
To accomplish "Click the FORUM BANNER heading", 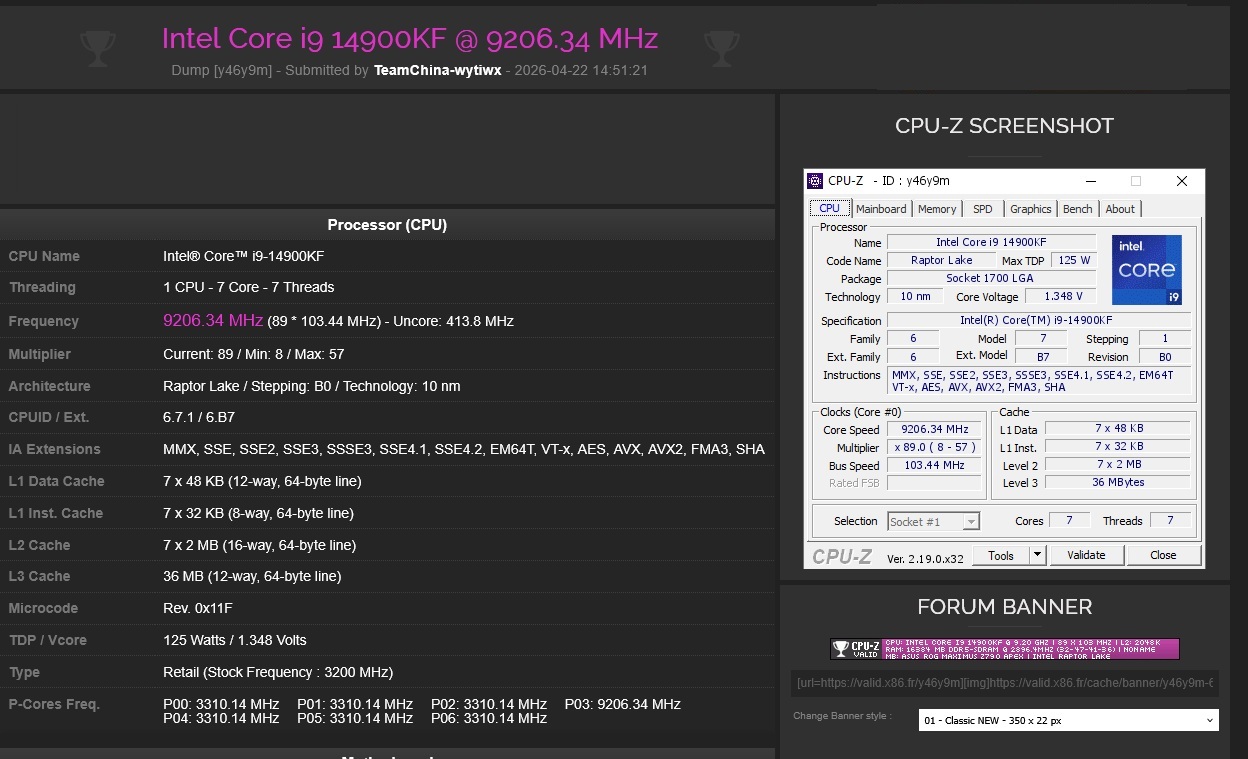I will (x=1004, y=607).
